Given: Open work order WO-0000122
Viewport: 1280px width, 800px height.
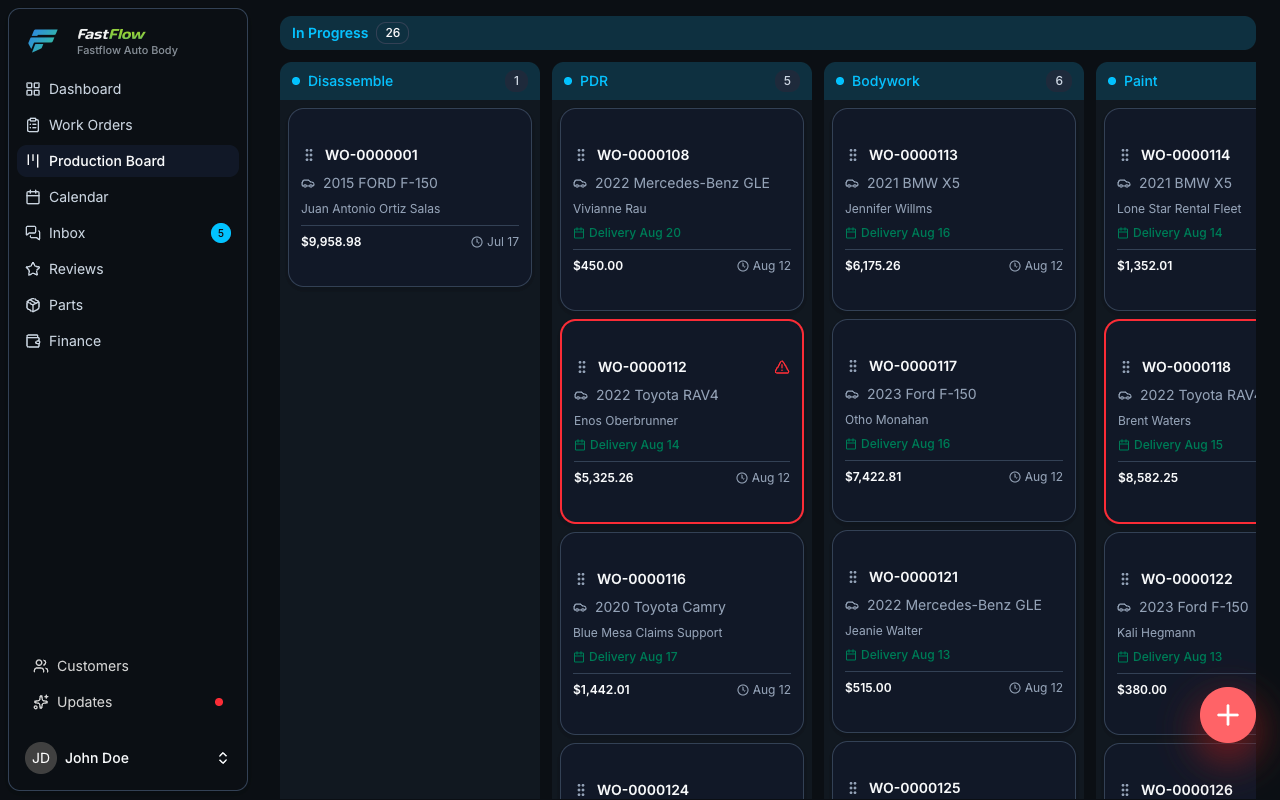Looking at the screenshot, I should [x=1186, y=579].
